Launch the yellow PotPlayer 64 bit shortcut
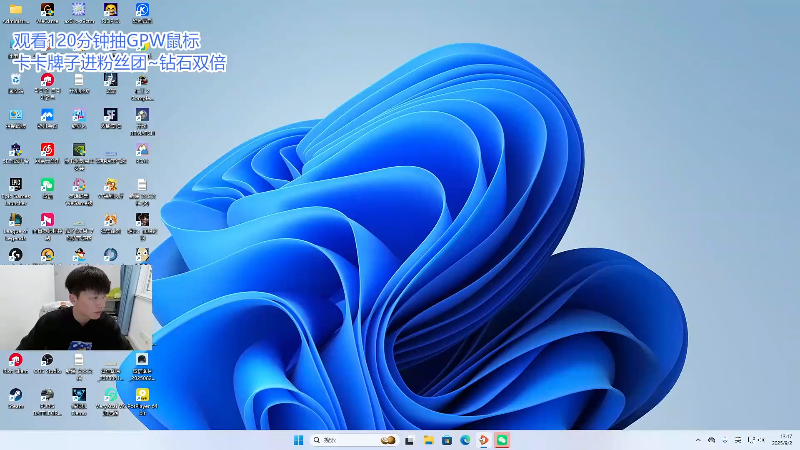Image resolution: width=800 pixels, height=450 pixels. click(142, 395)
